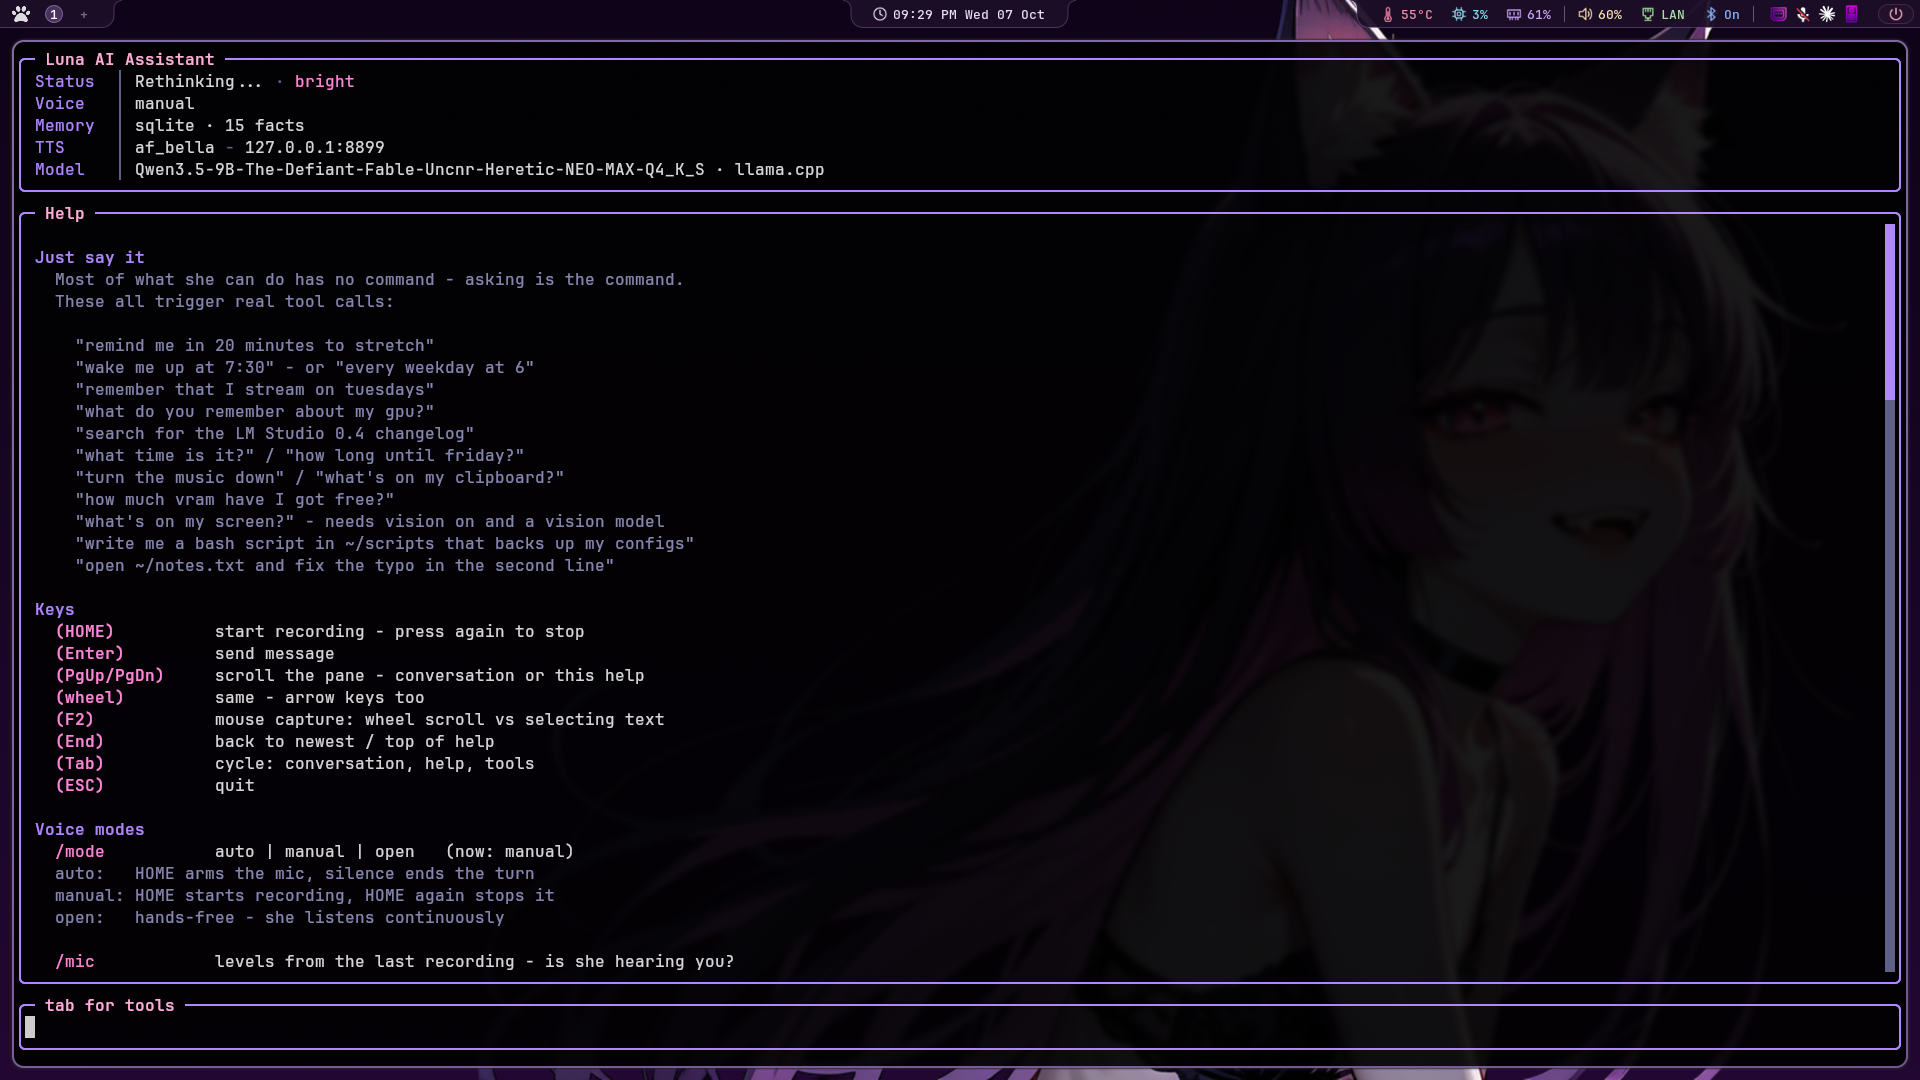This screenshot has width=1920, height=1080.
Task: Click the Qwen3.5-9B model name text
Action: point(420,170)
